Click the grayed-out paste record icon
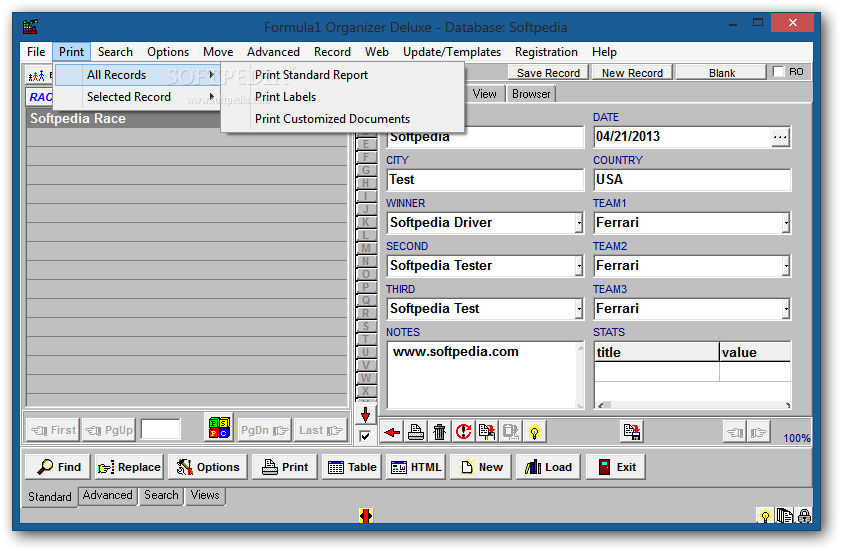Viewport: 841px width, 551px height. [510, 432]
